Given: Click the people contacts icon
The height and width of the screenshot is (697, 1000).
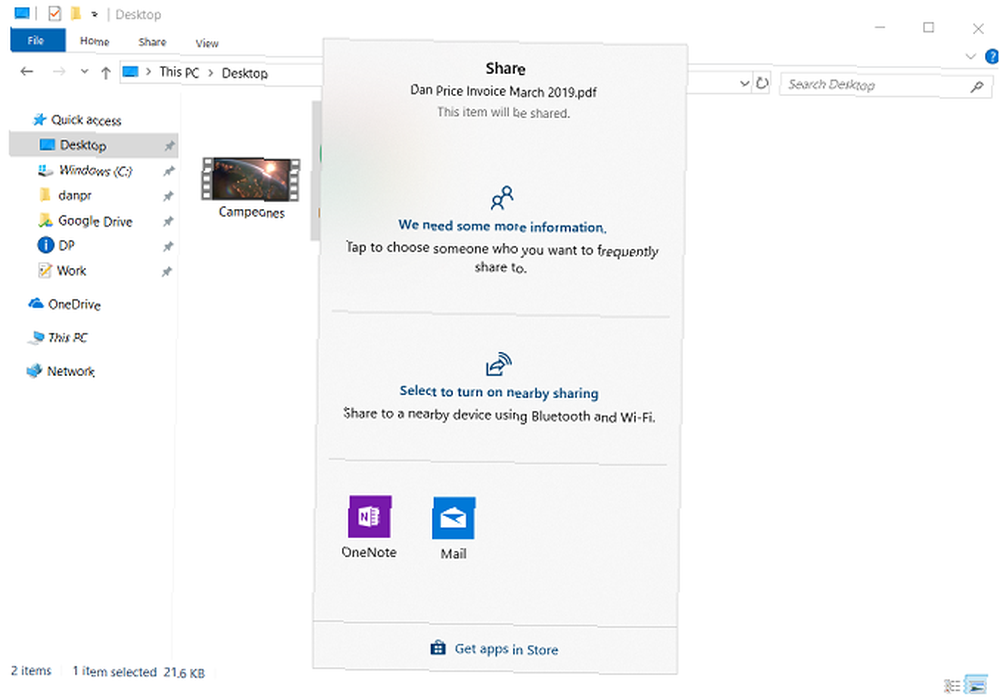Looking at the screenshot, I should pos(502,198).
